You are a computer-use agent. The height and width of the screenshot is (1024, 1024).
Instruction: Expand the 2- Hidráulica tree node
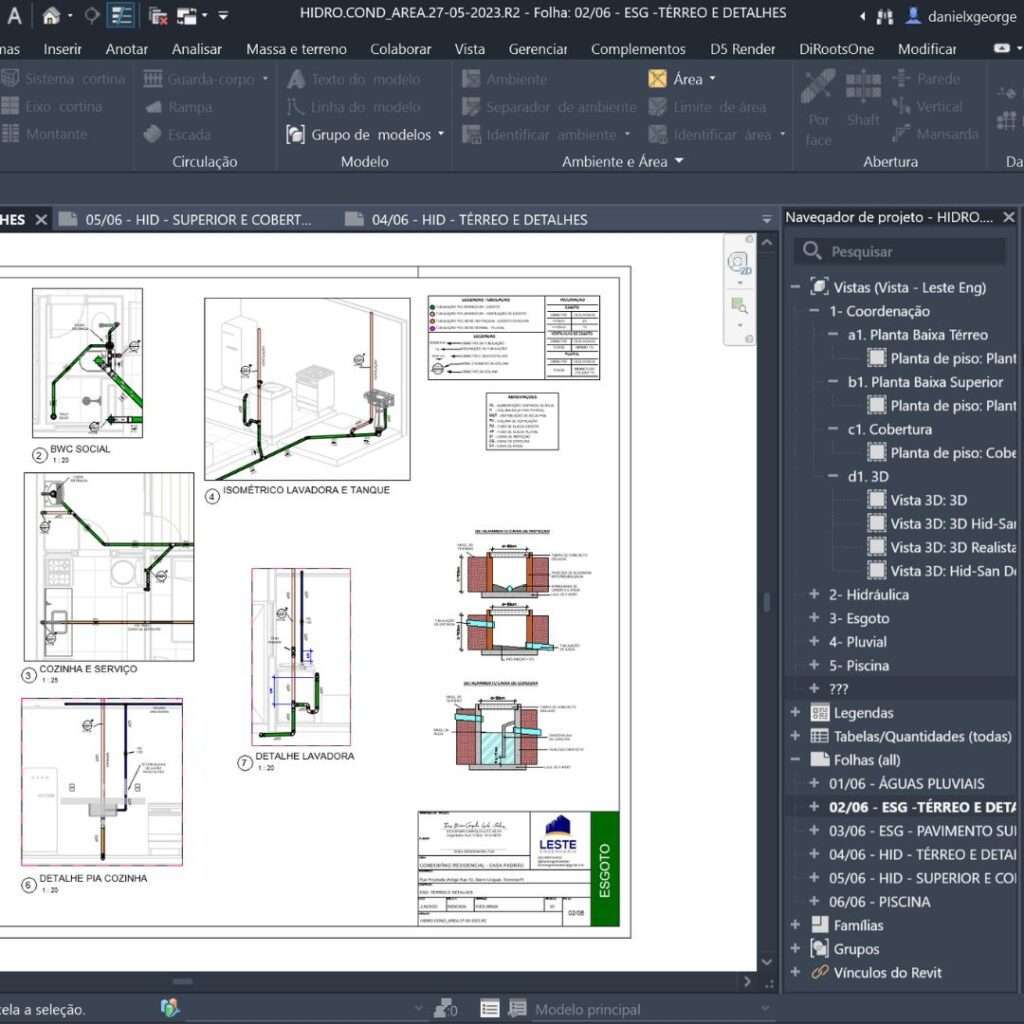click(x=816, y=595)
